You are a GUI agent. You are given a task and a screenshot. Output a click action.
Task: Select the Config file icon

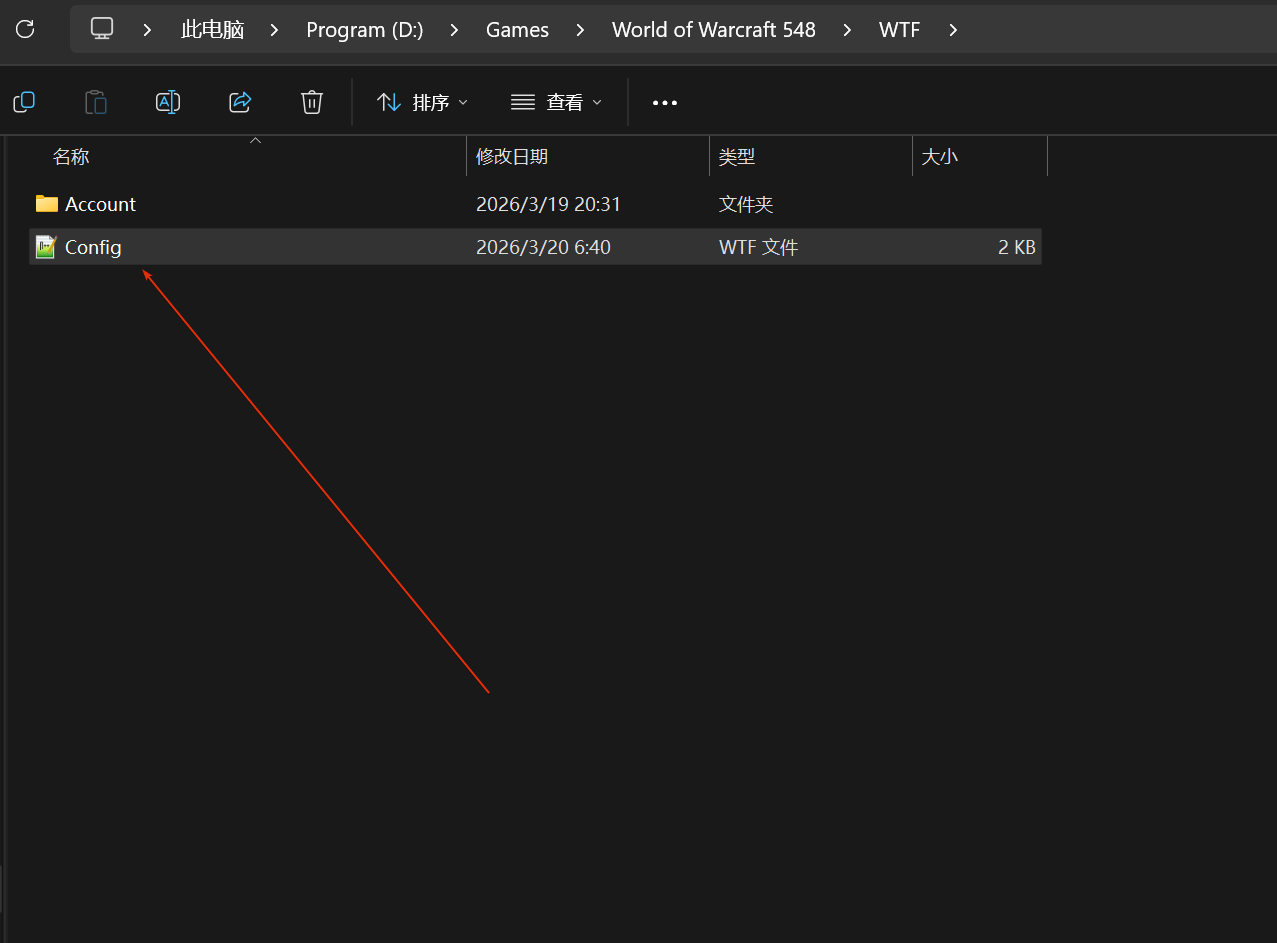(x=46, y=247)
